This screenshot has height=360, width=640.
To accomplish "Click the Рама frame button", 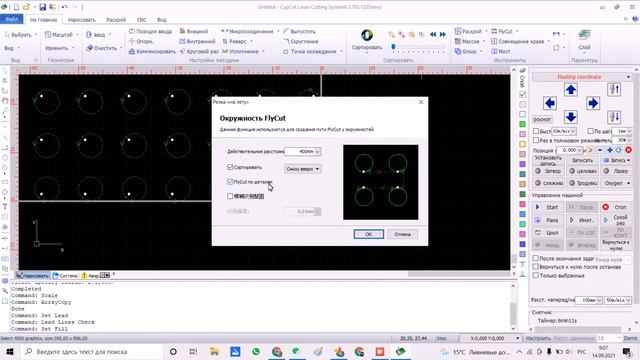I will (547, 220).
